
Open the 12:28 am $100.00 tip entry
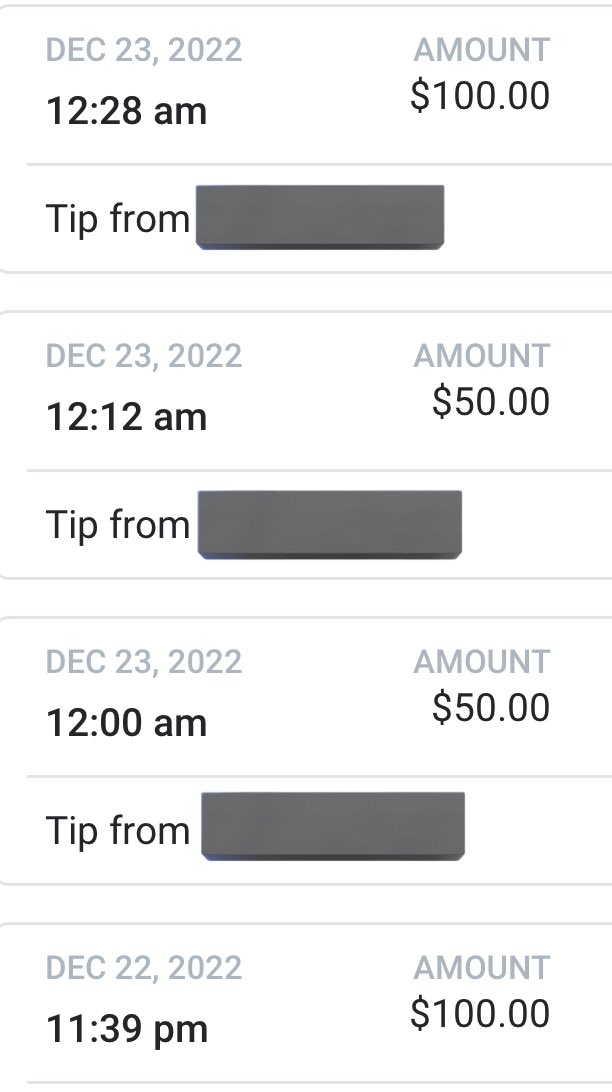coord(306,139)
